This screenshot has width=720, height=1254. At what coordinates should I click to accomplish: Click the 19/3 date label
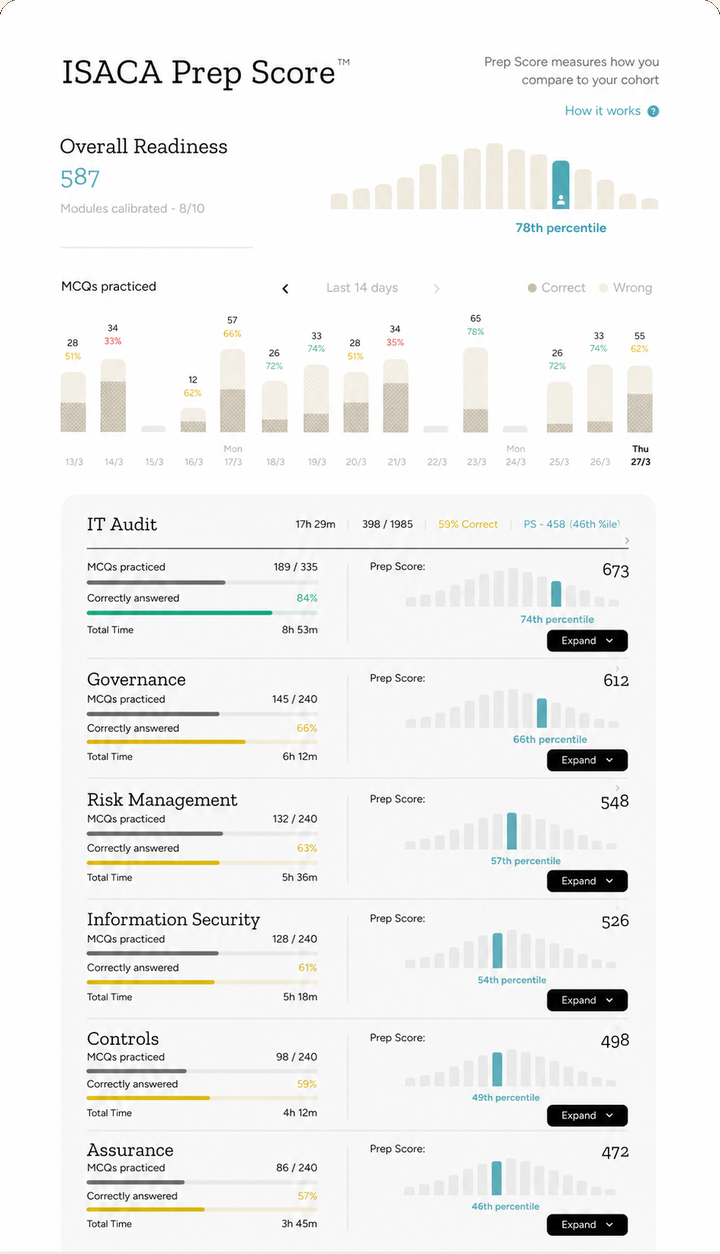click(x=316, y=462)
